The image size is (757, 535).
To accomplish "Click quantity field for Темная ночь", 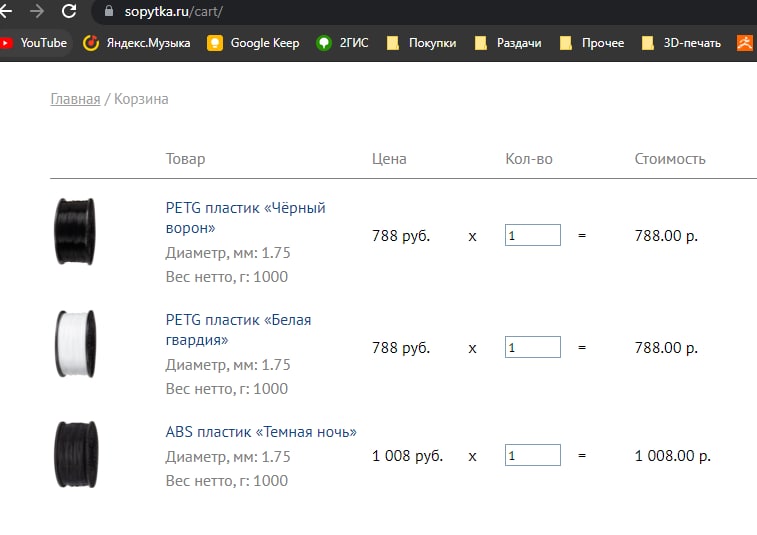I will pos(533,455).
